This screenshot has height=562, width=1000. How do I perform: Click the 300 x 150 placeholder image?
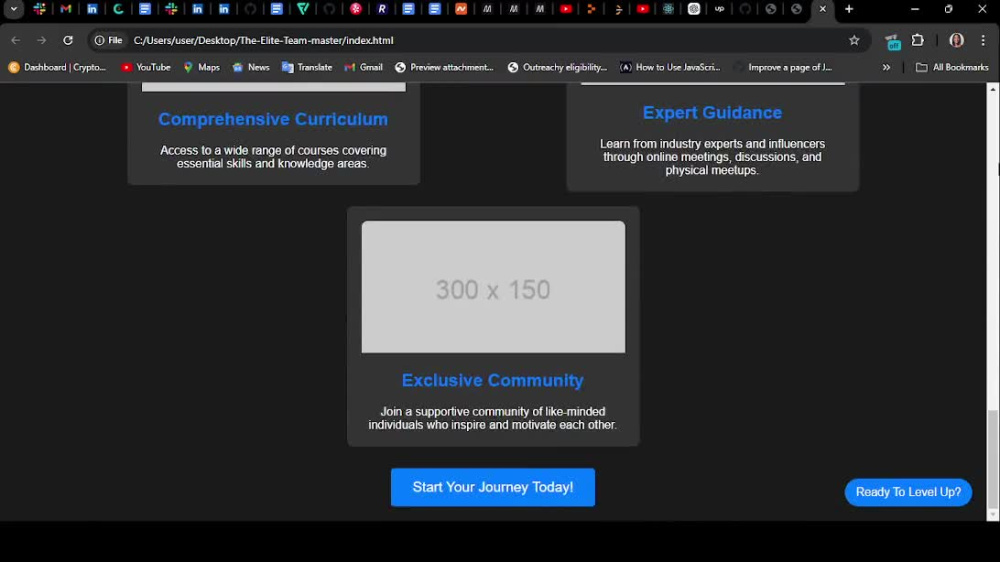coord(493,287)
